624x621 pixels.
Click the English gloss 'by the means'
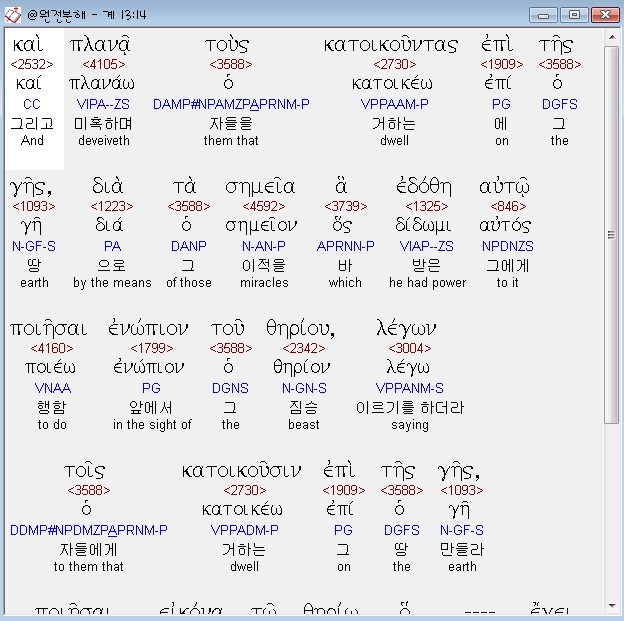coord(112,283)
